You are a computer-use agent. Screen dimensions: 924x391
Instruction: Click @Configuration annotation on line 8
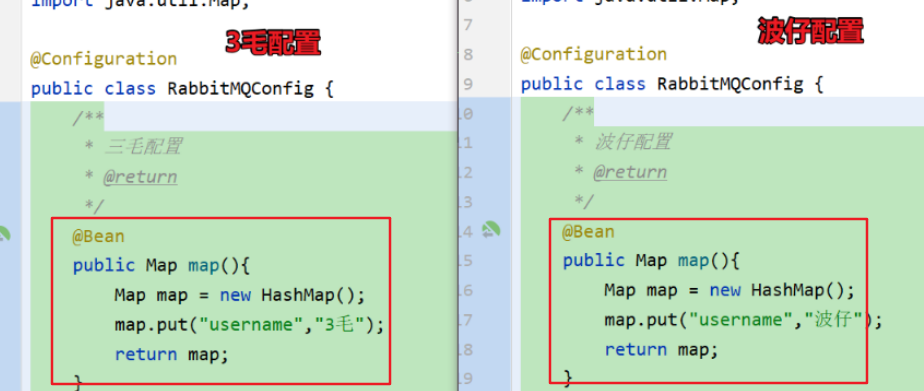(593, 54)
